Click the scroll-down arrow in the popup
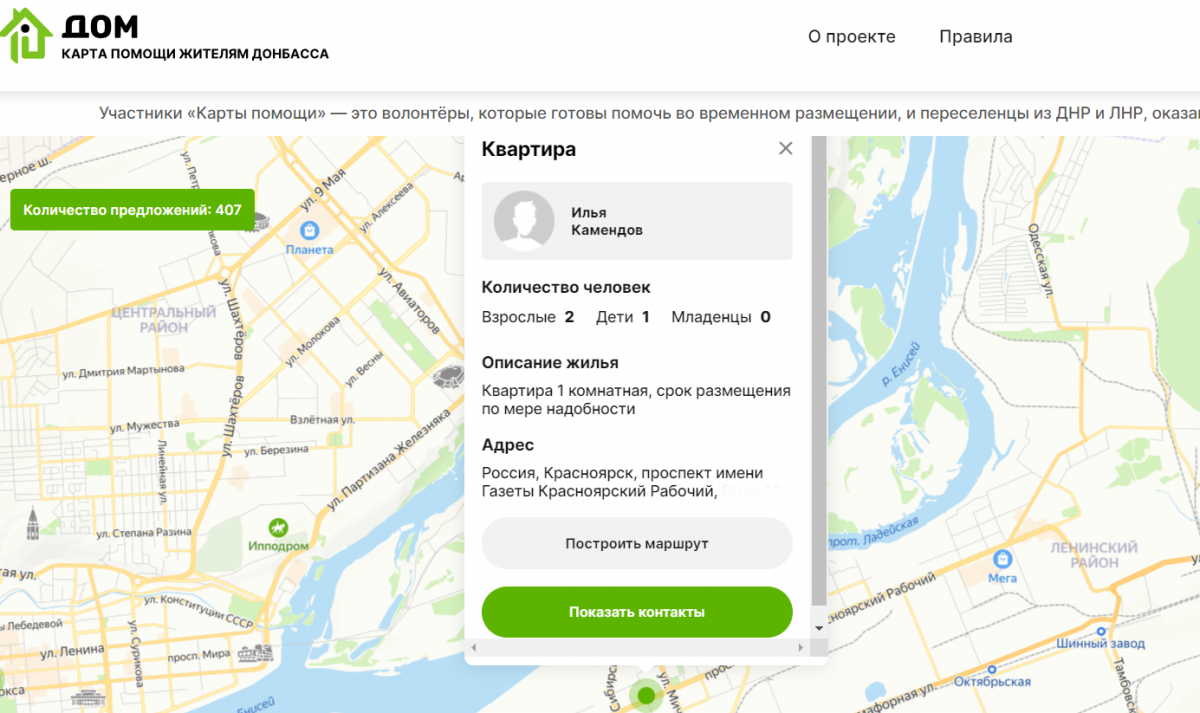Image resolution: width=1200 pixels, height=713 pixels. point(819,628)
